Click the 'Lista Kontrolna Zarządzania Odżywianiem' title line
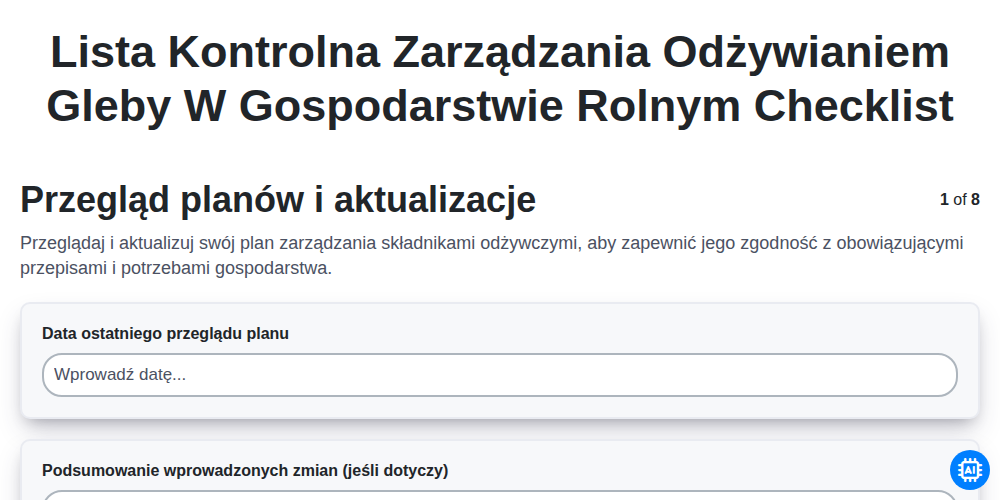Screen dimensions: 1000x500 (500, 52)
